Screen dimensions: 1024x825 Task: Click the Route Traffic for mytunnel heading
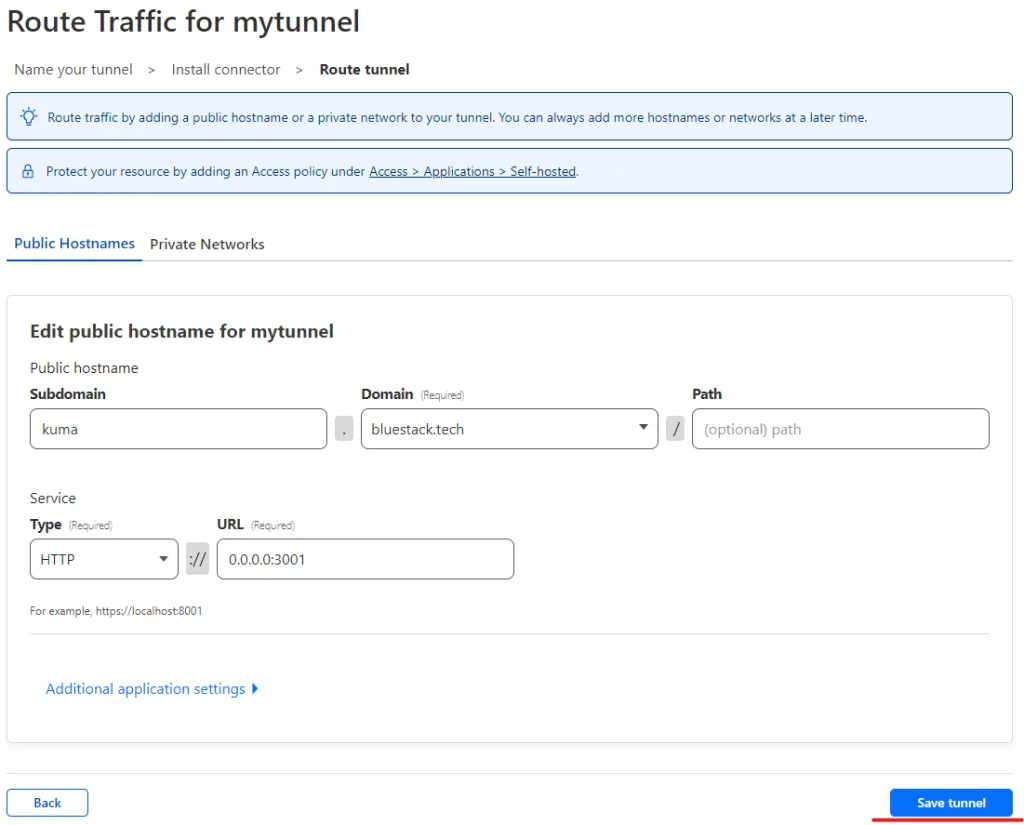(x=184, y=22)
